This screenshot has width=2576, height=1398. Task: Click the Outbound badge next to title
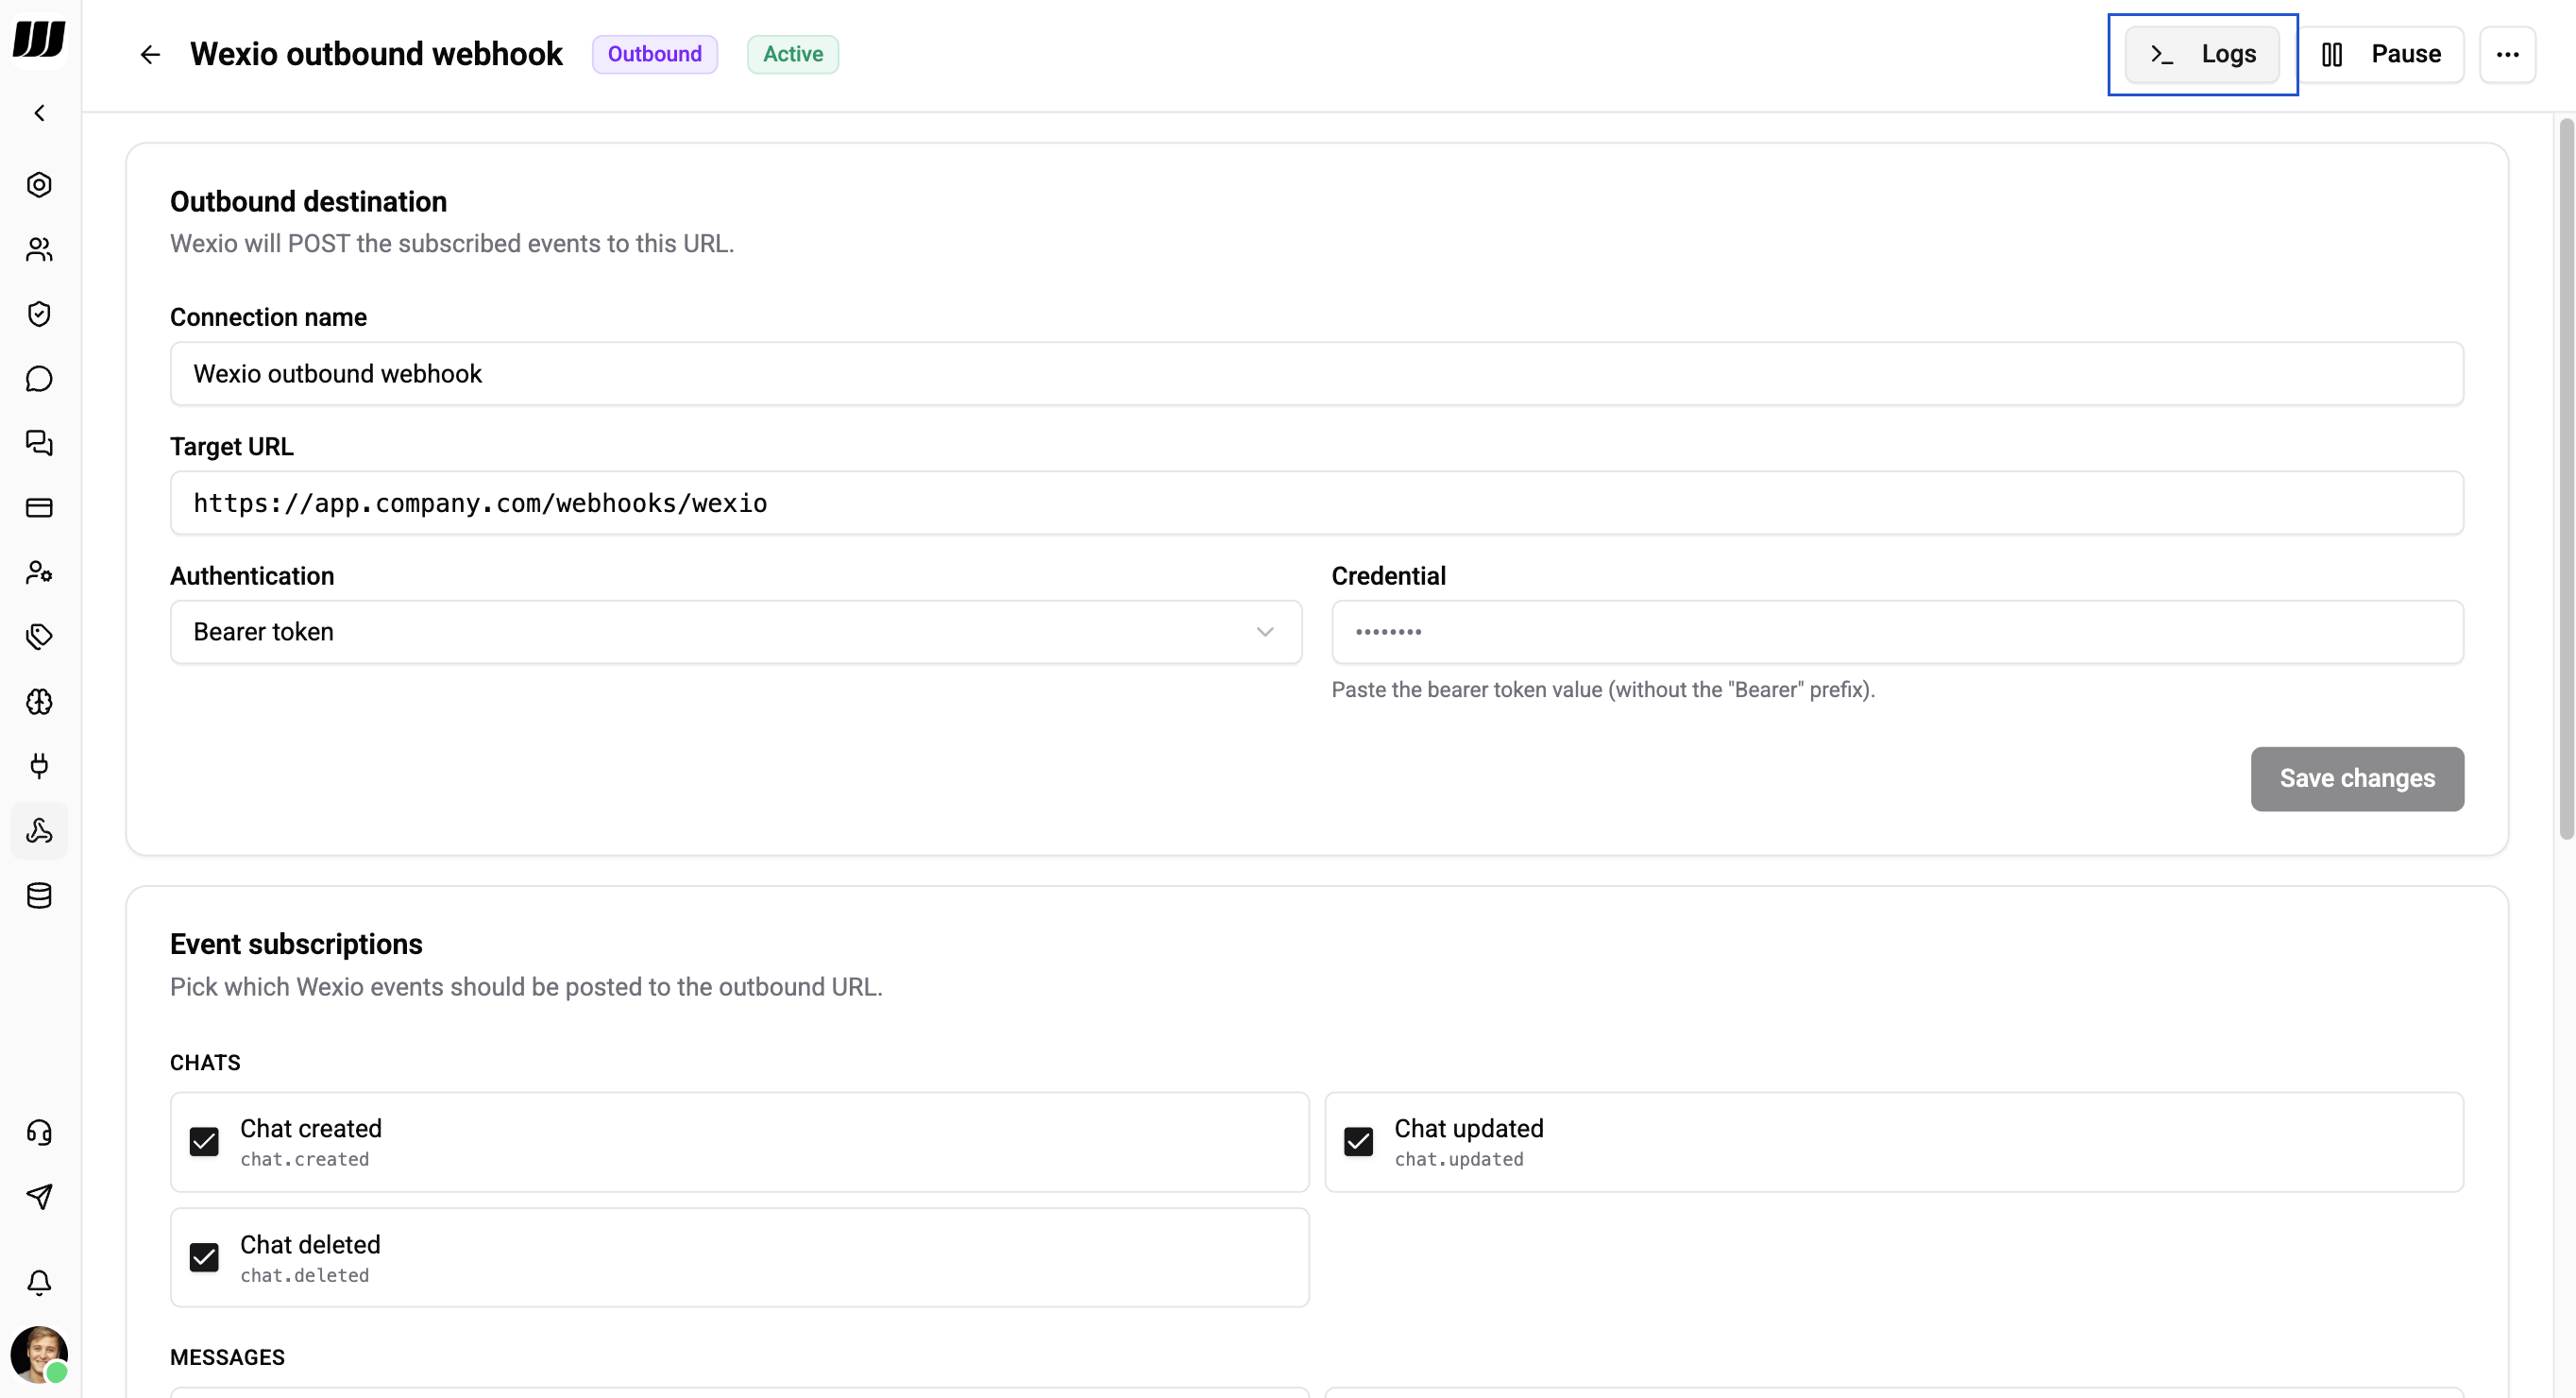click(654, 54)
